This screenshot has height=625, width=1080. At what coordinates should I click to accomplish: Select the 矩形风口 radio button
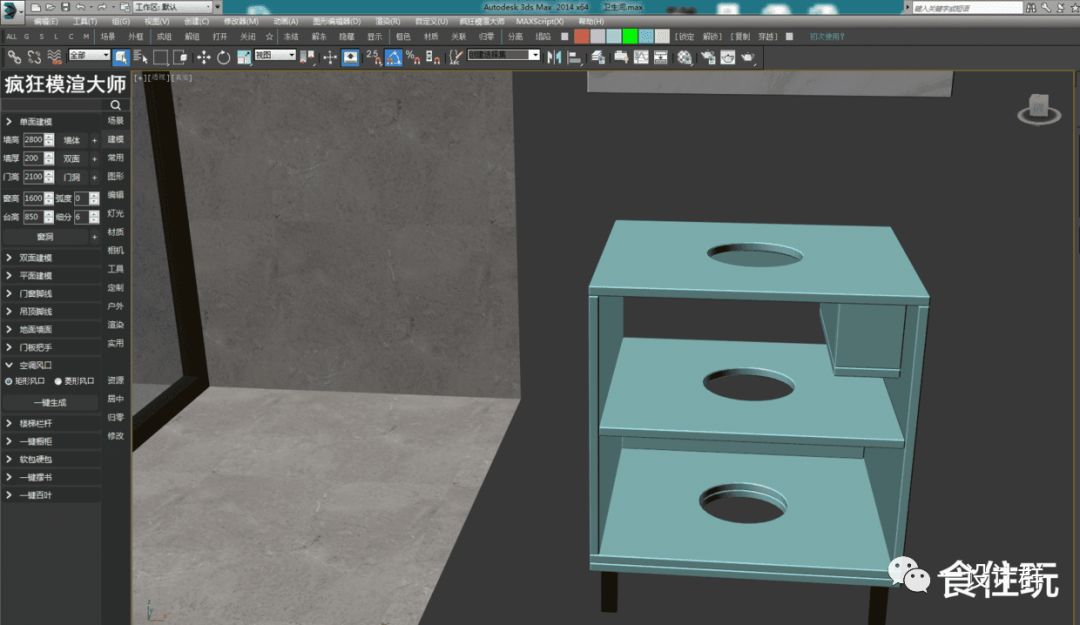point(9,381)
